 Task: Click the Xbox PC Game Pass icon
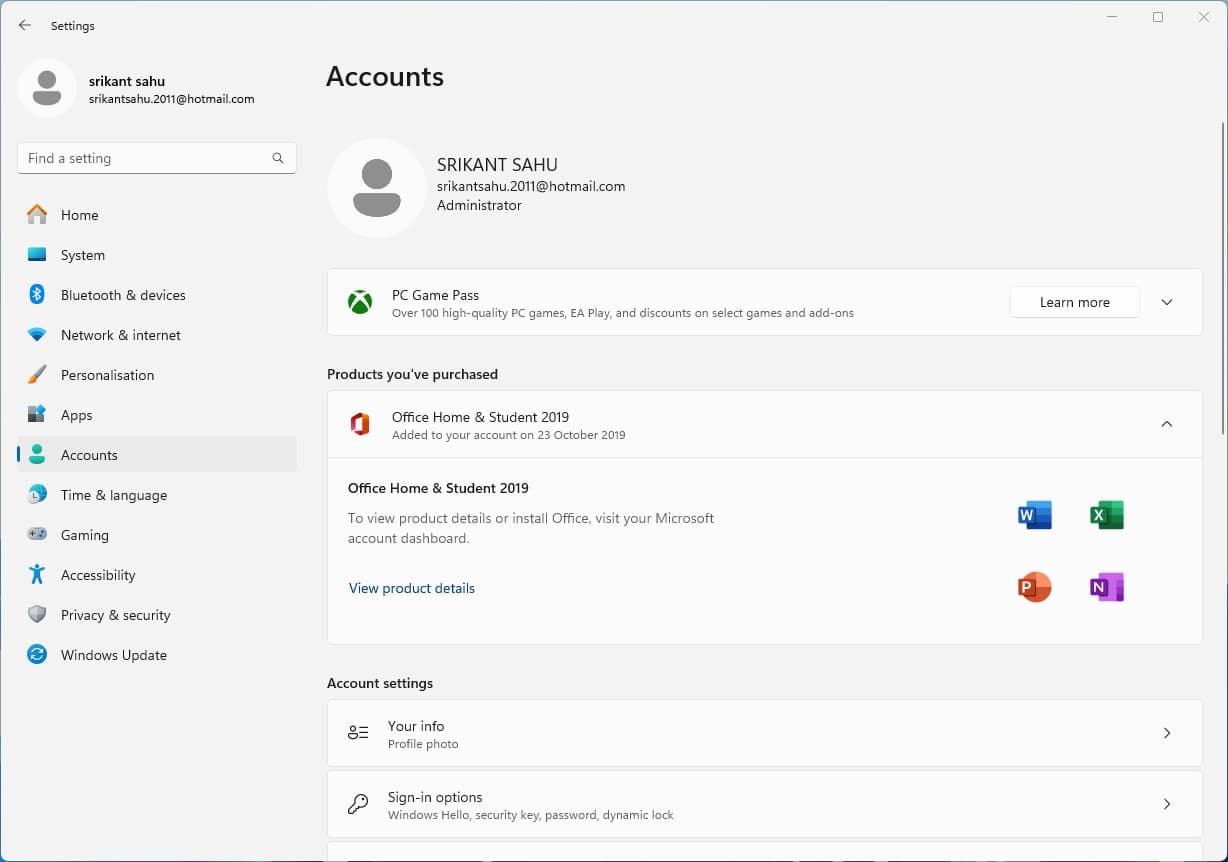coord(360,302)
